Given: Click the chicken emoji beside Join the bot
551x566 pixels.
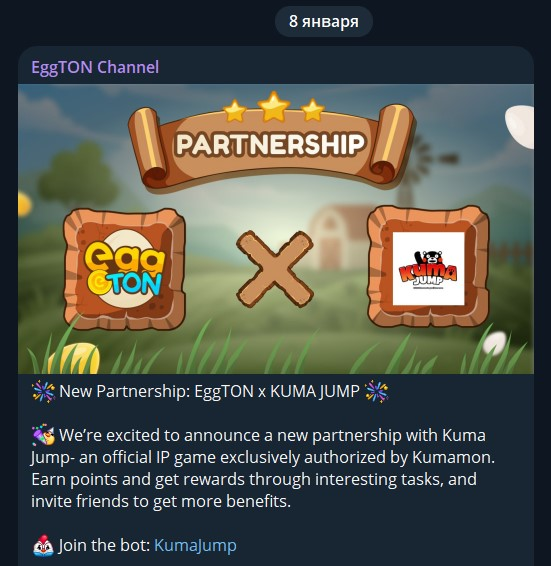Looking at the screenshot, I should (43, 545).
